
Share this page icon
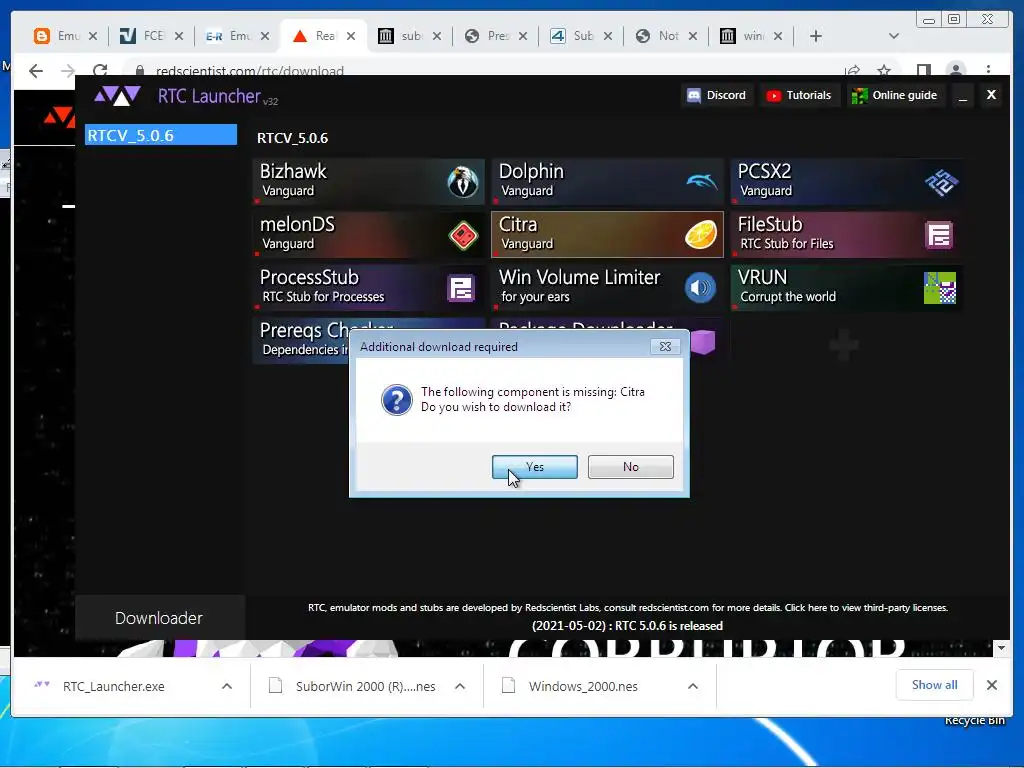click(x=852, y=70)
